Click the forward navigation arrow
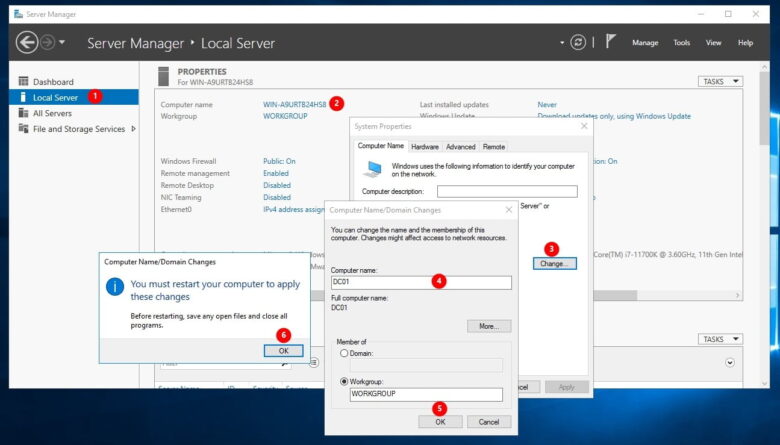This screenshot has width=780, height=445. (x=47, y=42)
